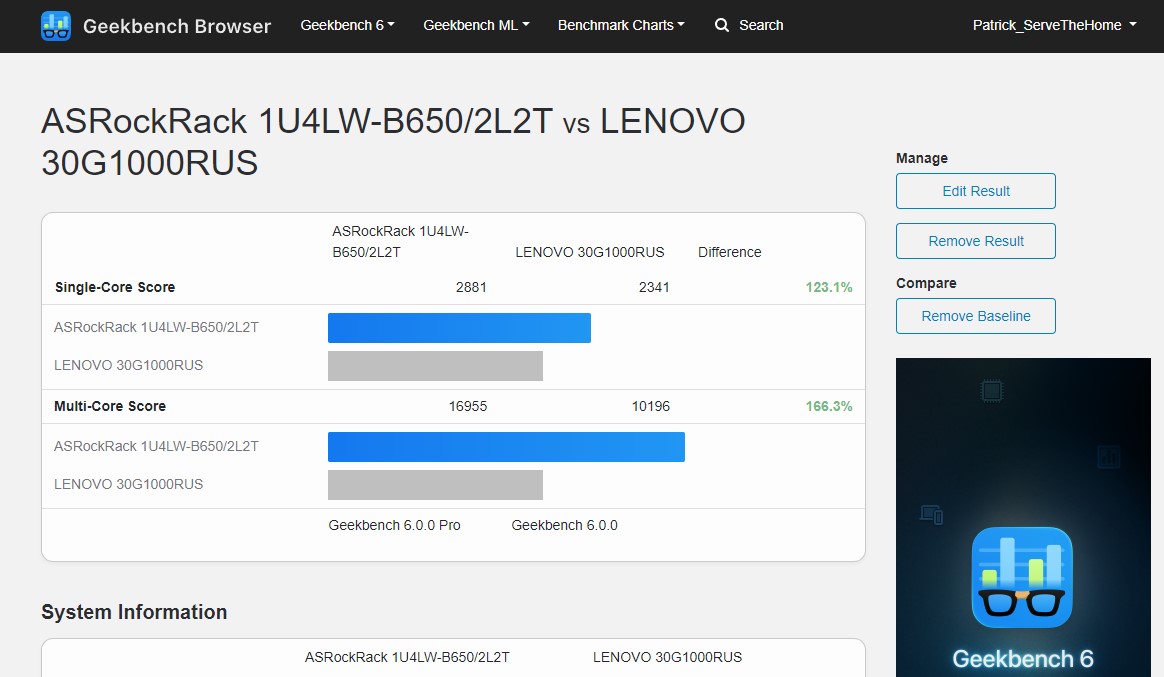Open the Geekbench 6 dropdown menu

[347, 25]
